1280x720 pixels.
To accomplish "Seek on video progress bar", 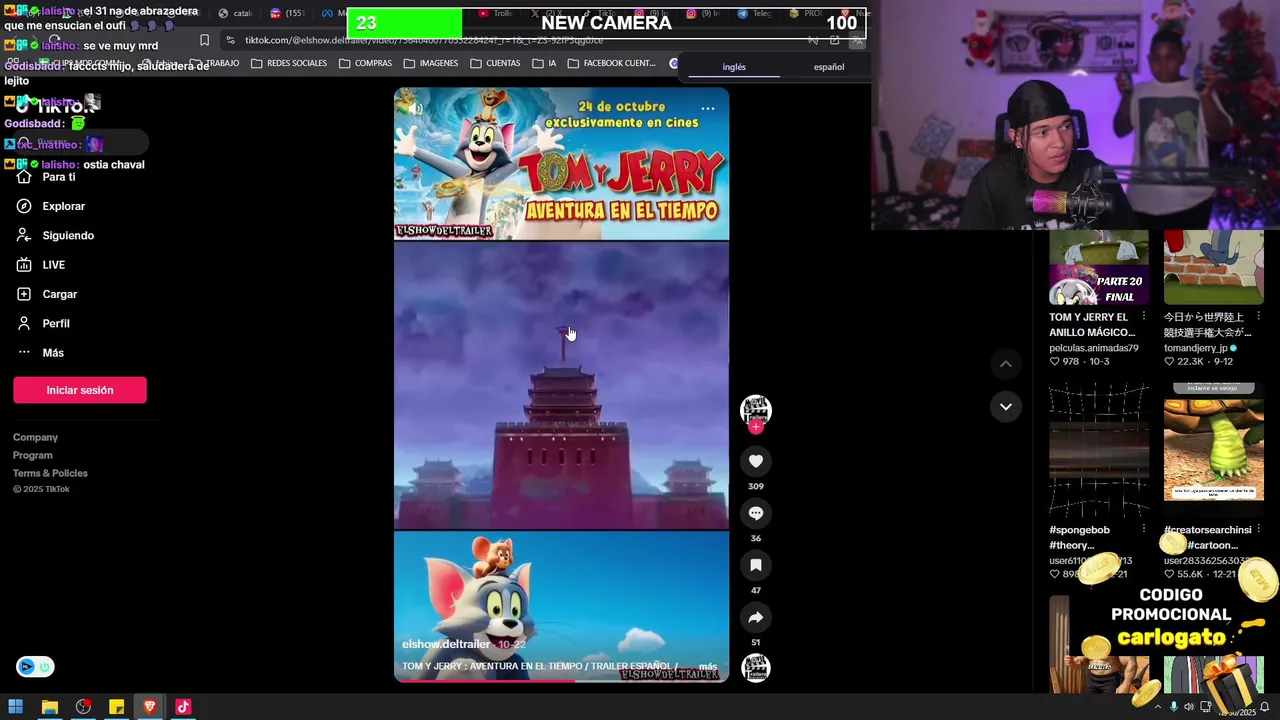I will point(561,681).
